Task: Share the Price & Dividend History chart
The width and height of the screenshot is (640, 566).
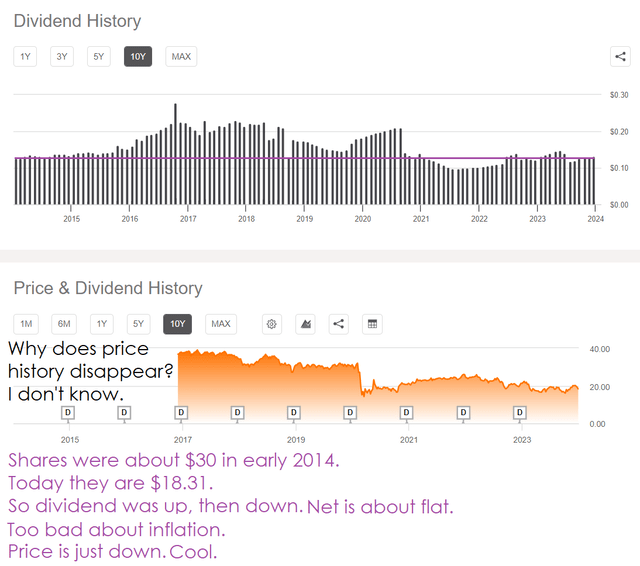Action: click(338, 324)
